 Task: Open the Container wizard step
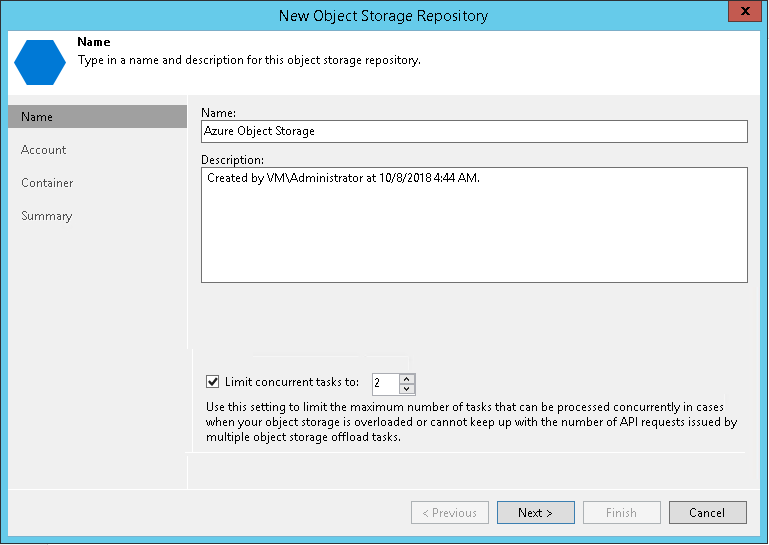pos(47,183)
